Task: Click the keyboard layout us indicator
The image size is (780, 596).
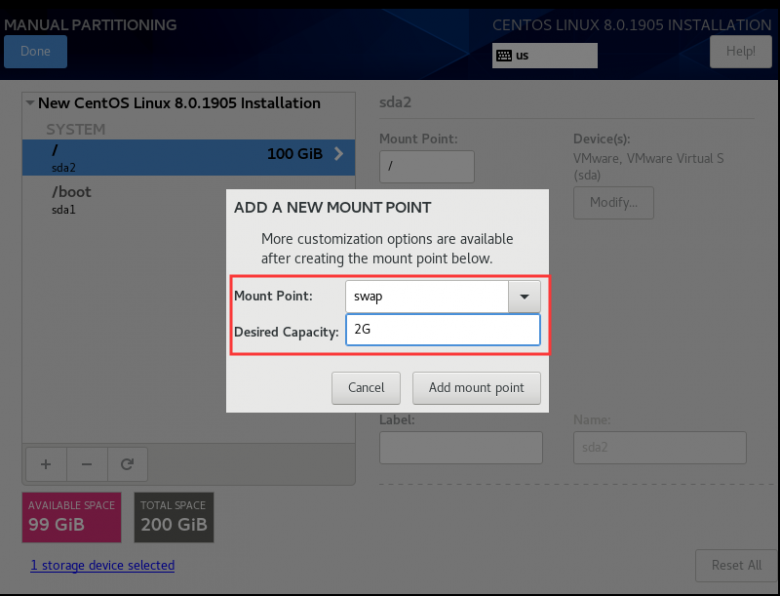Action: click(544, 56)
